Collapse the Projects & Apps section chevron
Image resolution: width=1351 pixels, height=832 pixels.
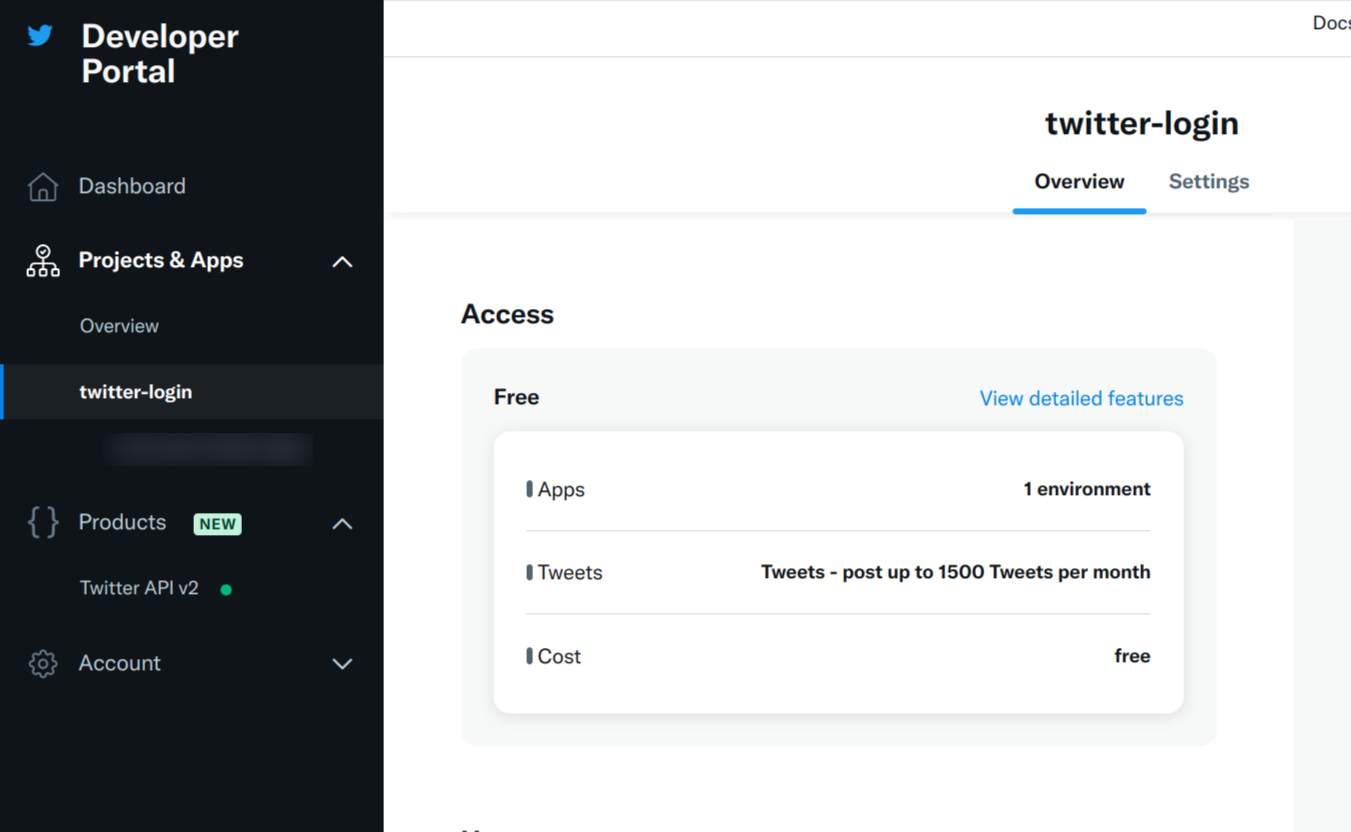[342, 262]
